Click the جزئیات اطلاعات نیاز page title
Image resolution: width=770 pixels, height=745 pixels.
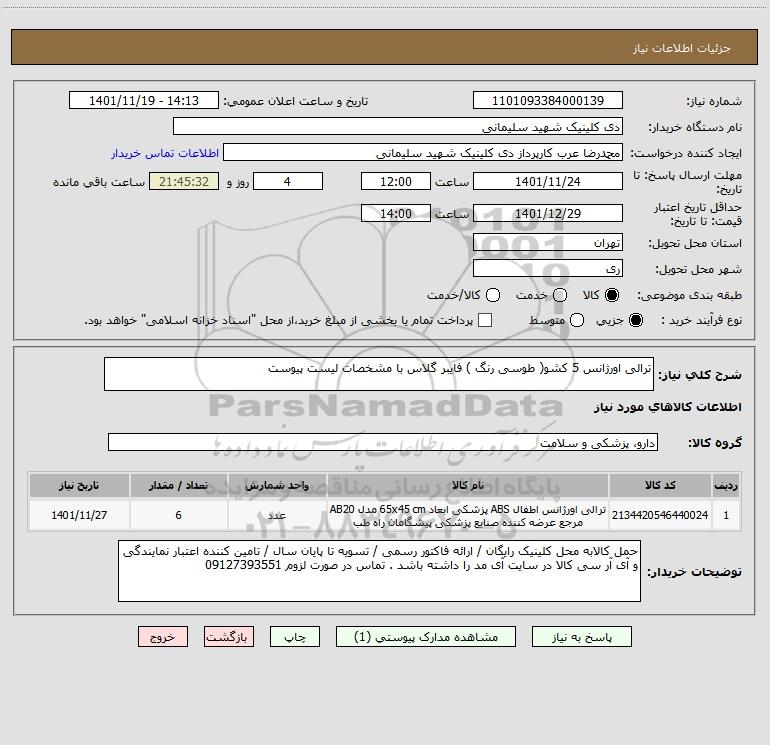click(x=682, y=48)
